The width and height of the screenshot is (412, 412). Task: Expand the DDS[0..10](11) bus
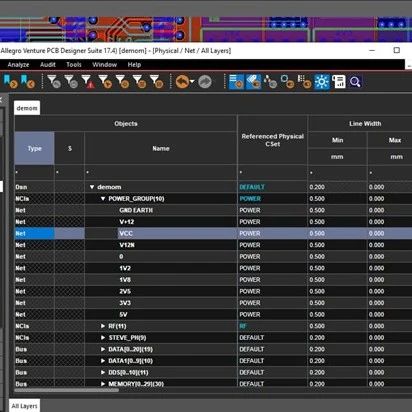coord(103,372)
